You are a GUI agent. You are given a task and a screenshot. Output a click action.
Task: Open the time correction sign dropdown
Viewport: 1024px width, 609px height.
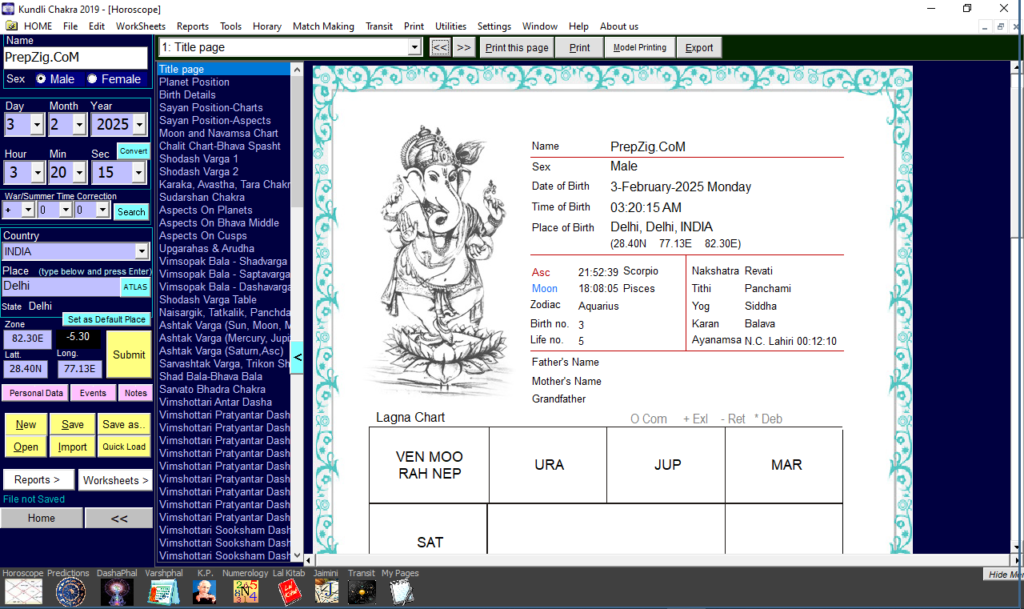tap(27, 210)
